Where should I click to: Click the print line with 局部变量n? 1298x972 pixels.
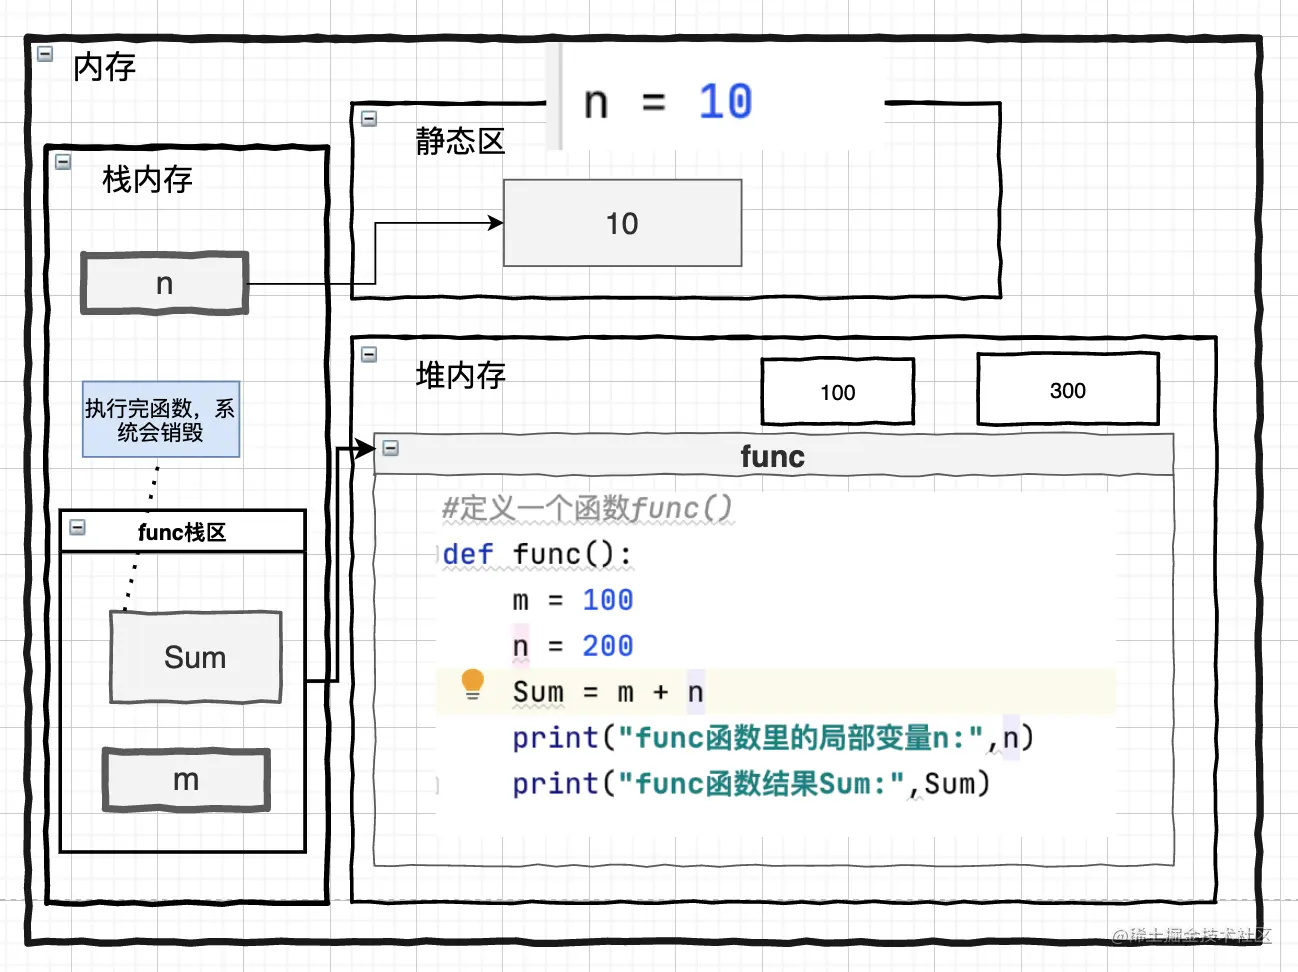[x=773, y=738]
